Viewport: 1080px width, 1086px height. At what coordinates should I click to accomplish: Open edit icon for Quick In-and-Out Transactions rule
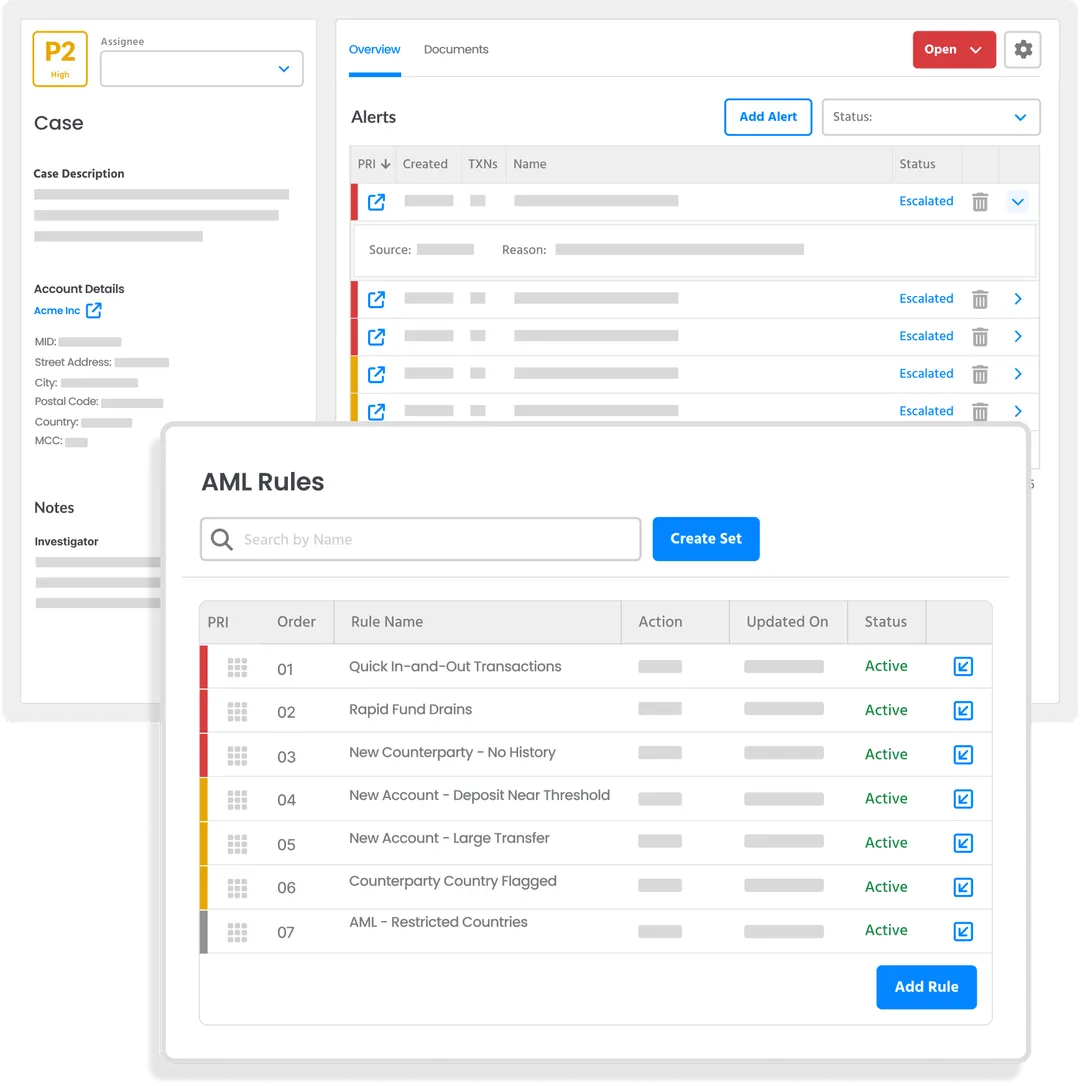click(x=963, y=666)
